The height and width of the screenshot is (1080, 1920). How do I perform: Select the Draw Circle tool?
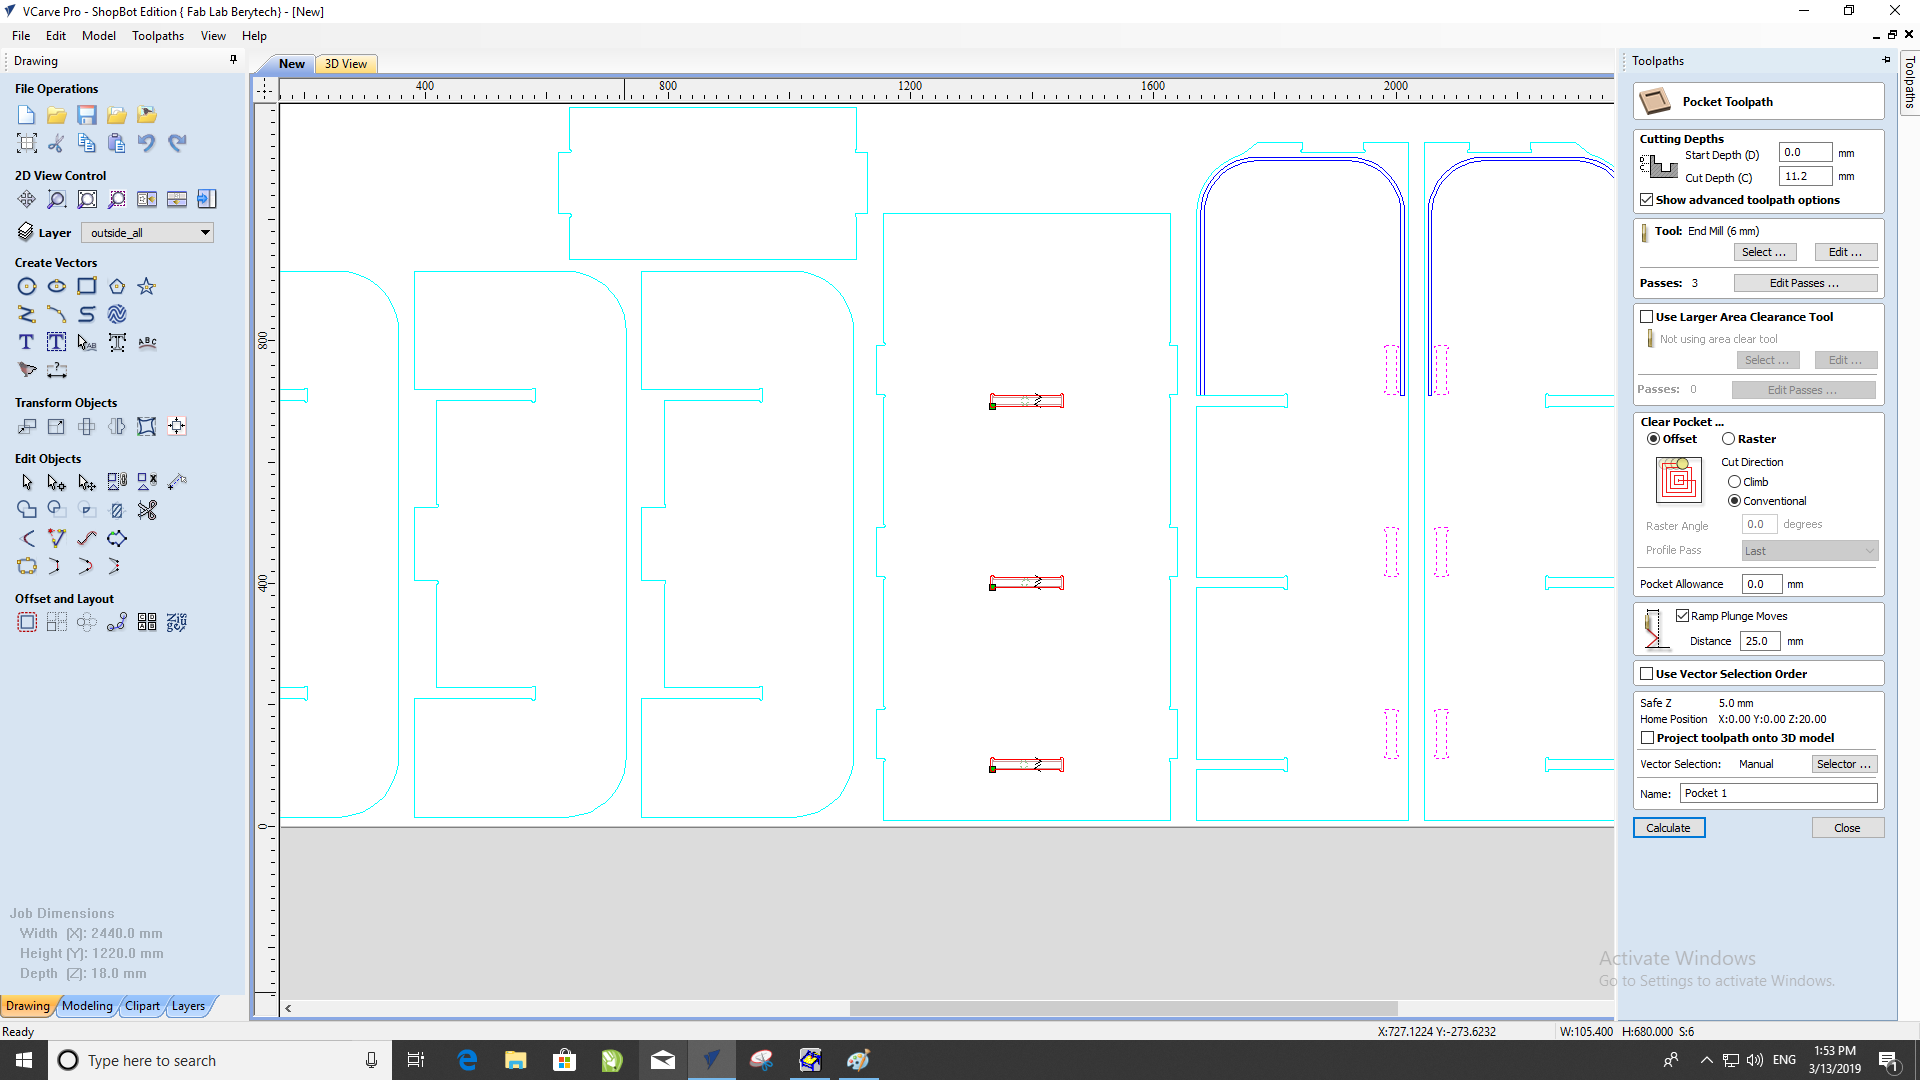click(x=27, y=287)
